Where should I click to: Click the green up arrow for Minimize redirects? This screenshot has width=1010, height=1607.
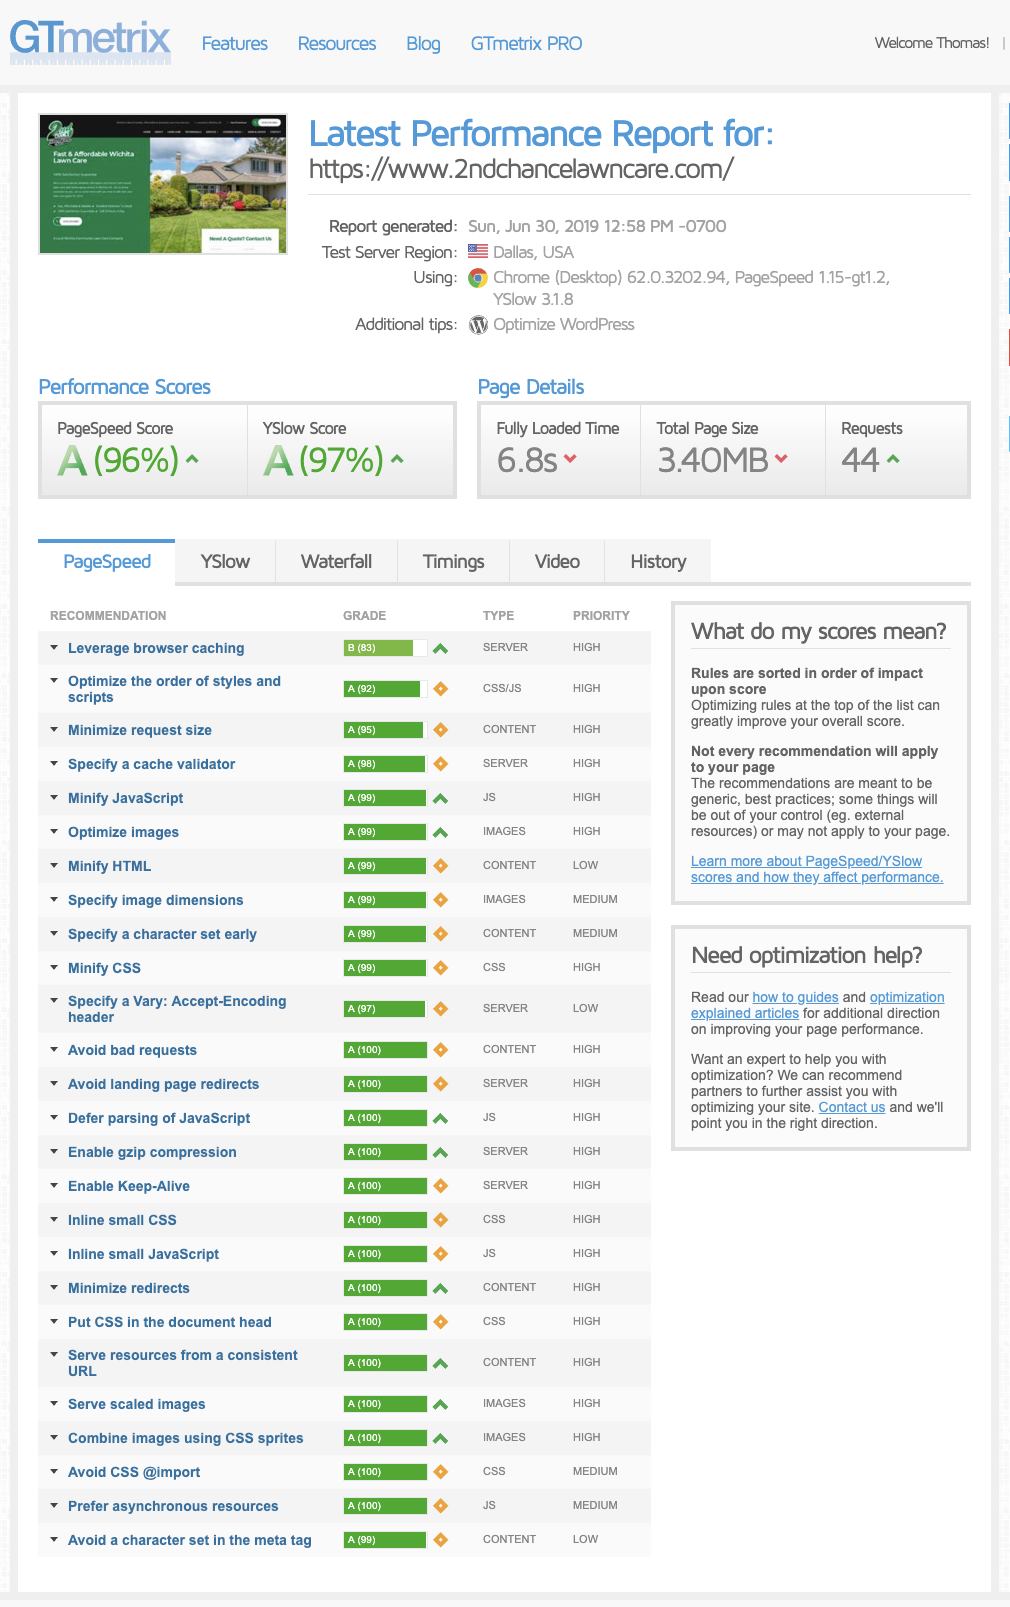click(x=440, y=1288)
